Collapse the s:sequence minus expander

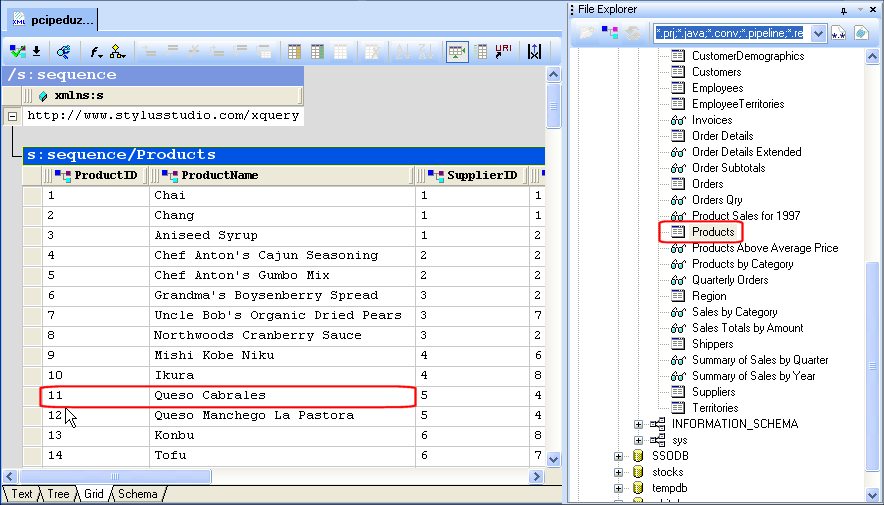[x=12, y=117]
